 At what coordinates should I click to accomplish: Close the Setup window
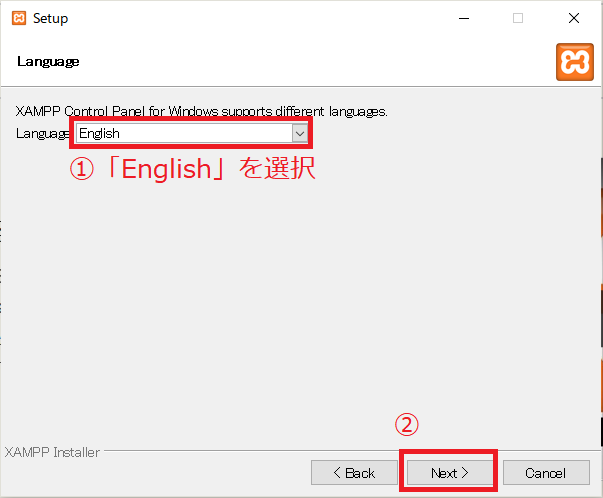tap(573, 19)
